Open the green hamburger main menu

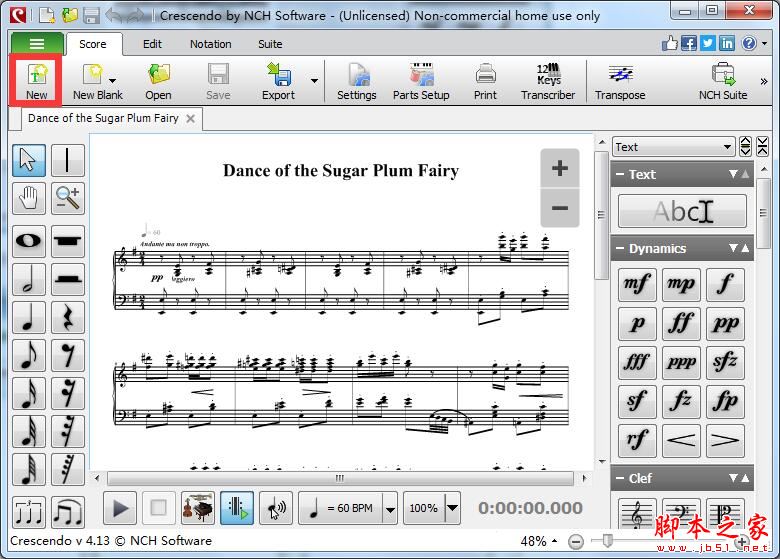[37, 44]
